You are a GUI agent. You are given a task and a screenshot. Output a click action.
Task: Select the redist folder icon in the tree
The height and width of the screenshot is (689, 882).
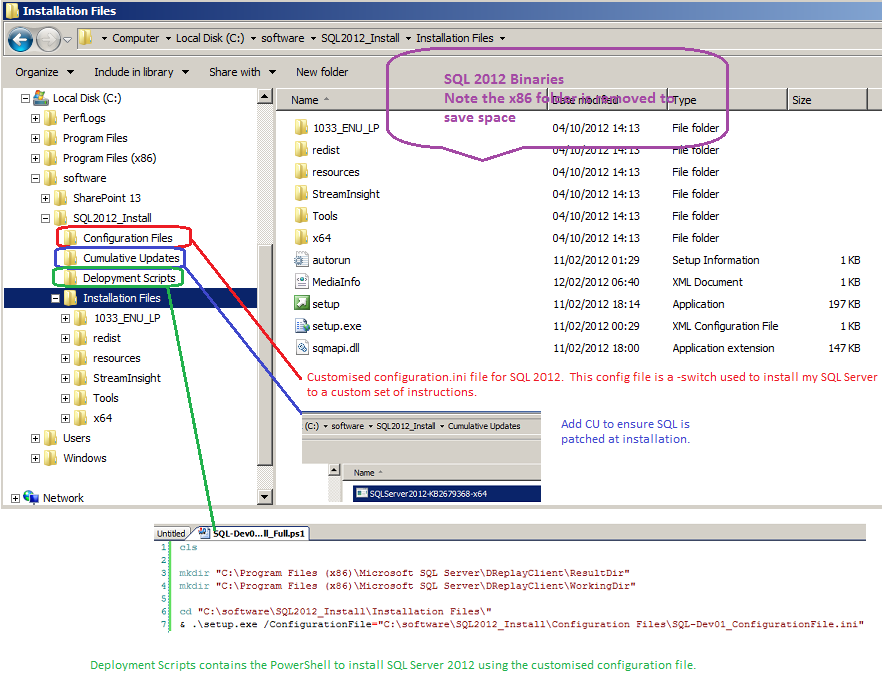[81, 338]
